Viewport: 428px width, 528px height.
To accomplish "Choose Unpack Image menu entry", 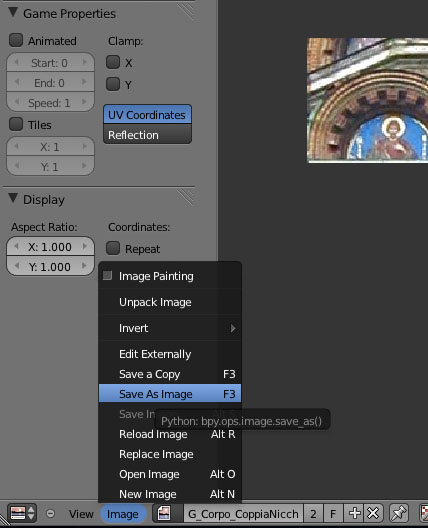I will coord(170,302).
